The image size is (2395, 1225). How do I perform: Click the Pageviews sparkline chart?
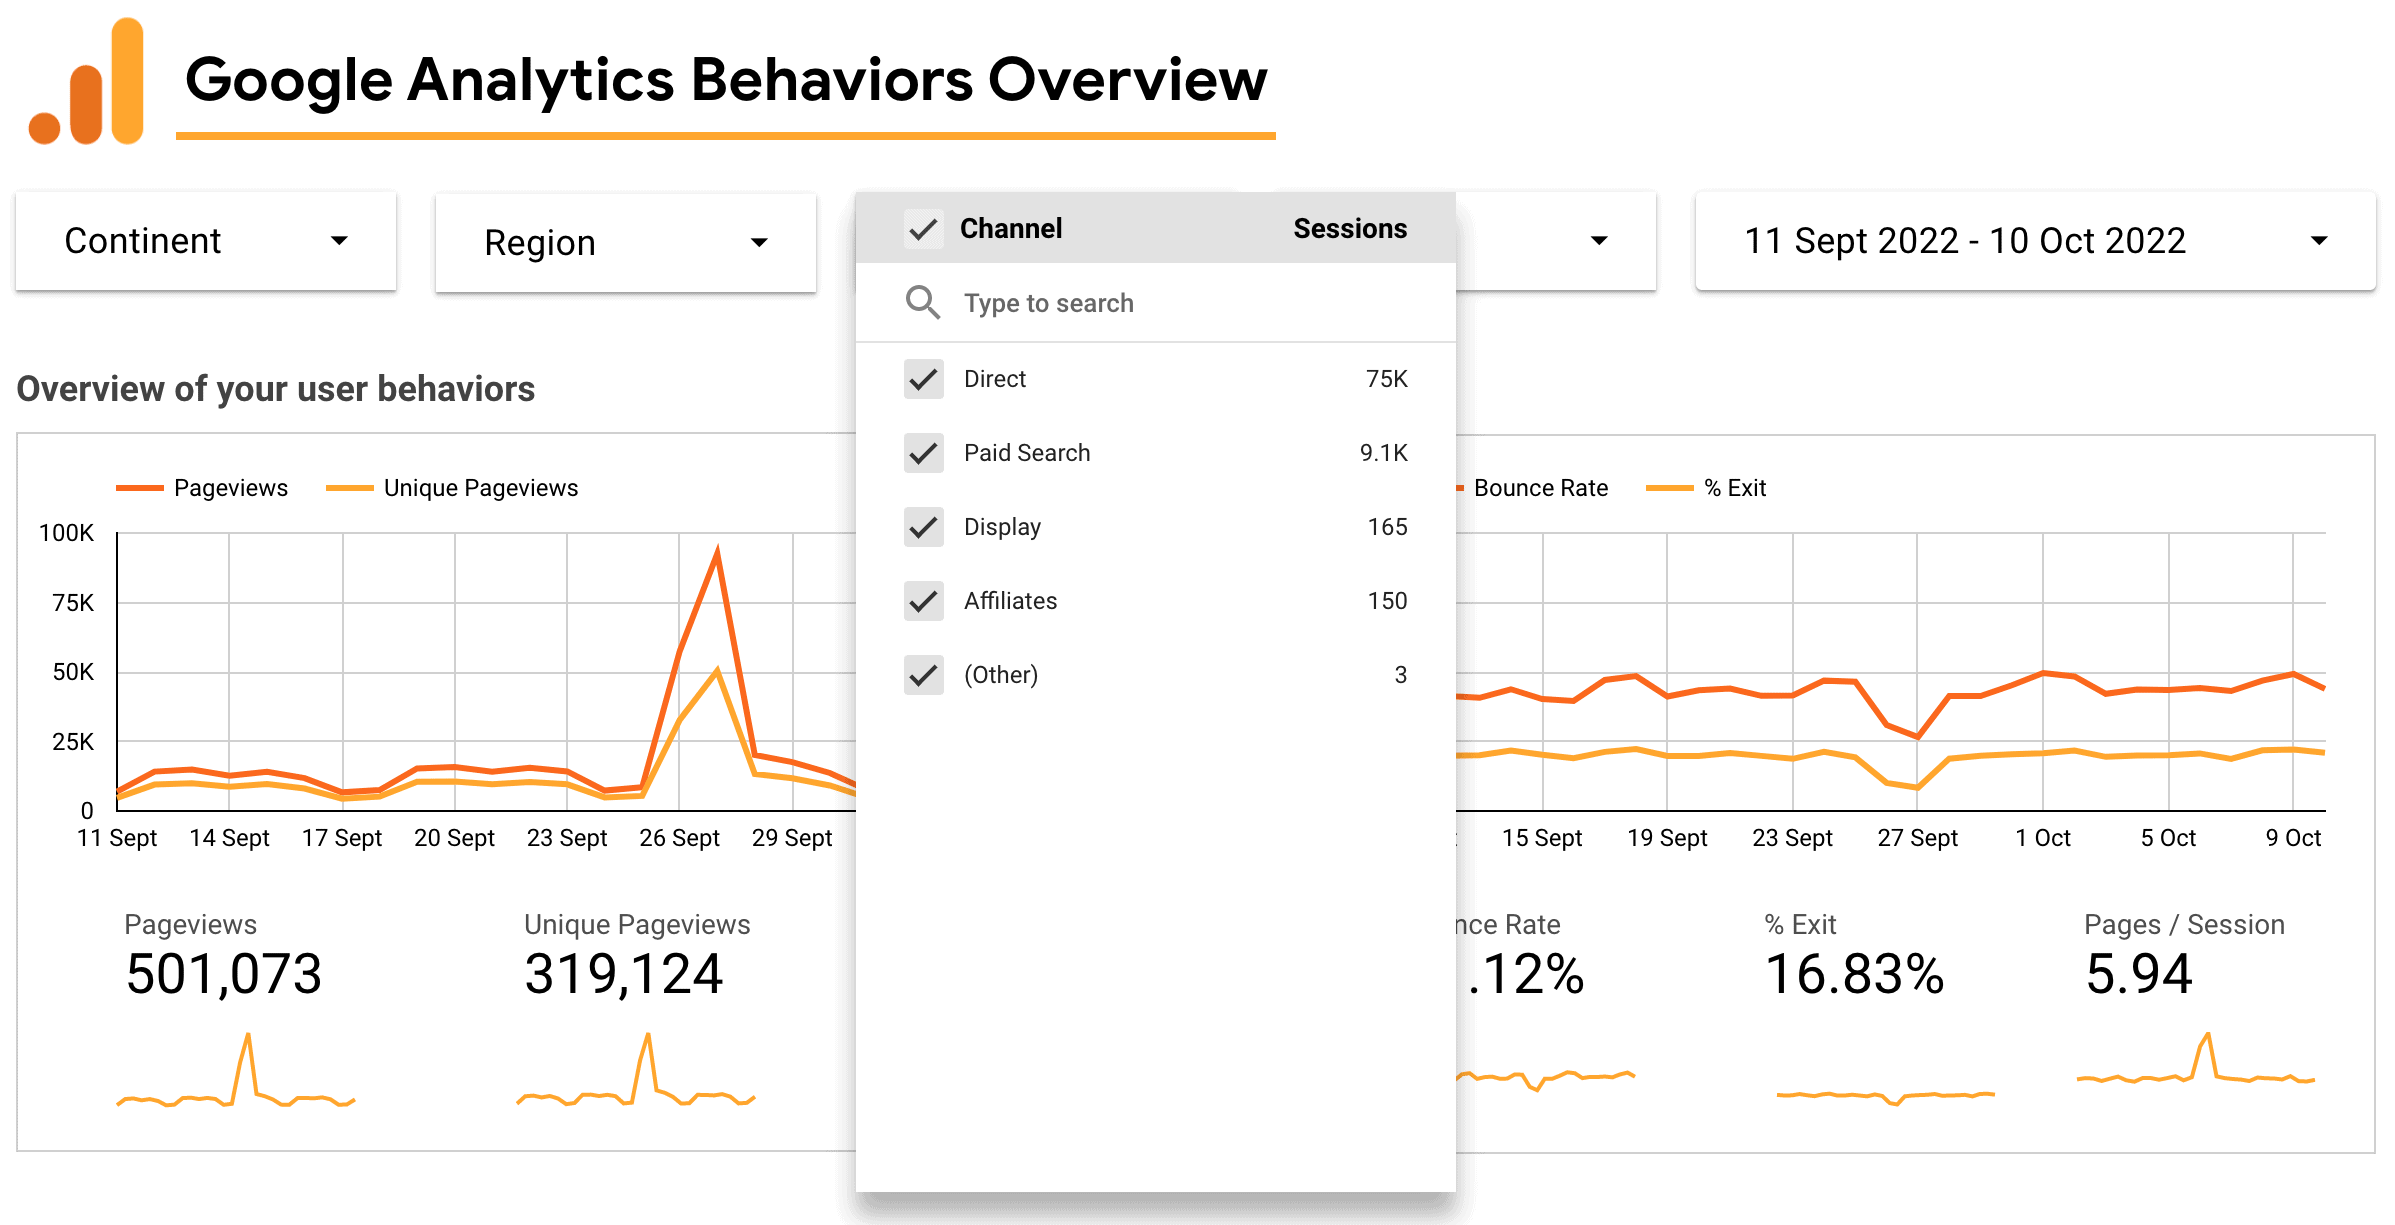236,1071
